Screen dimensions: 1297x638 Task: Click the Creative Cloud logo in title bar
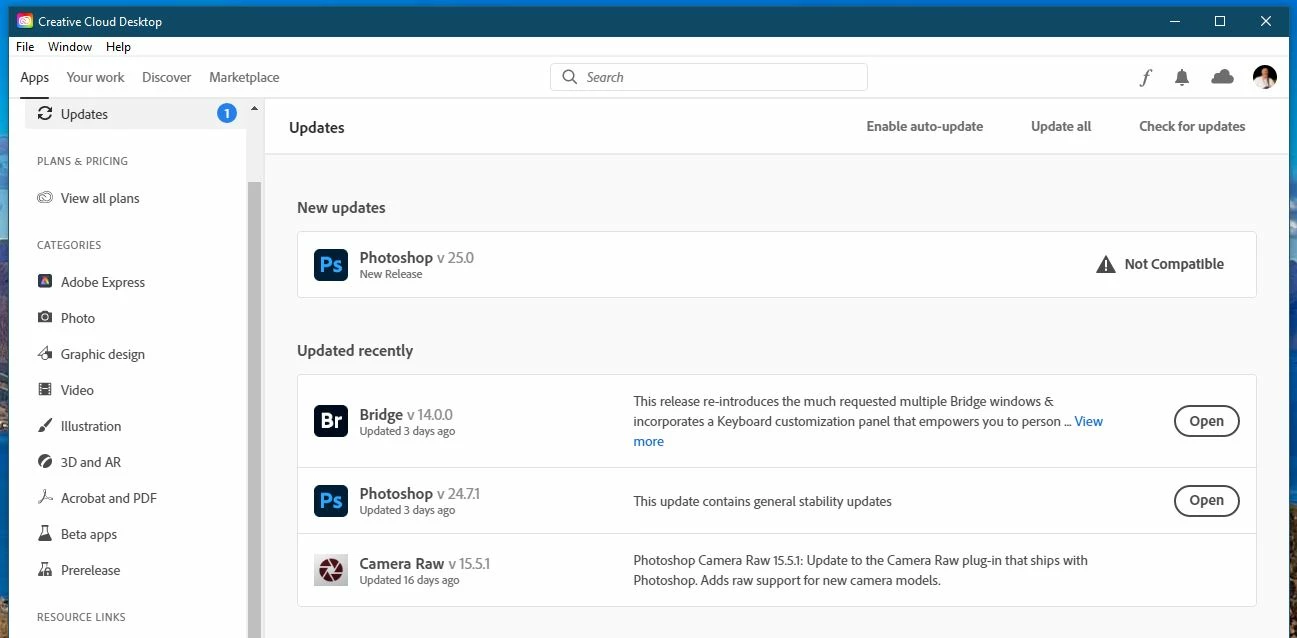25,21
